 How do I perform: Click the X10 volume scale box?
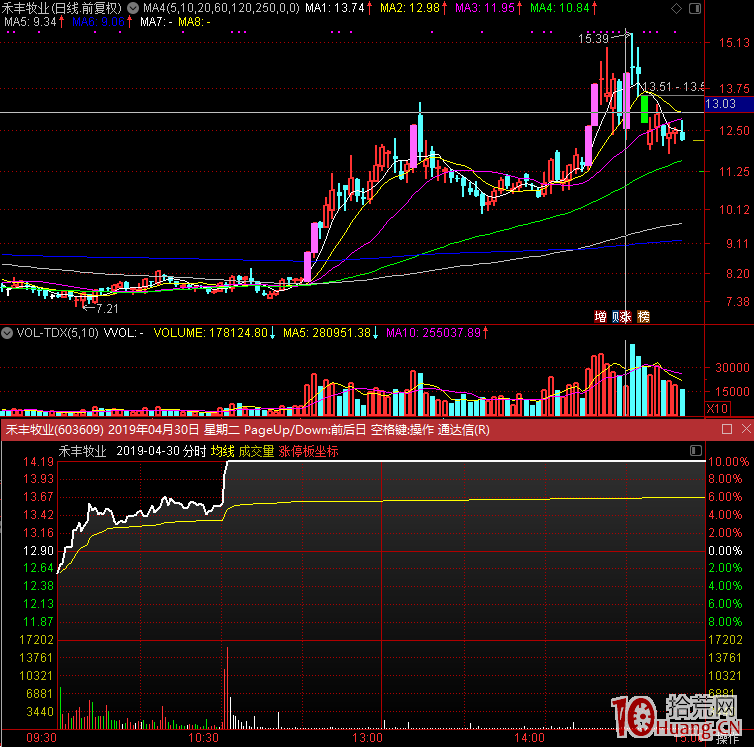717,409
